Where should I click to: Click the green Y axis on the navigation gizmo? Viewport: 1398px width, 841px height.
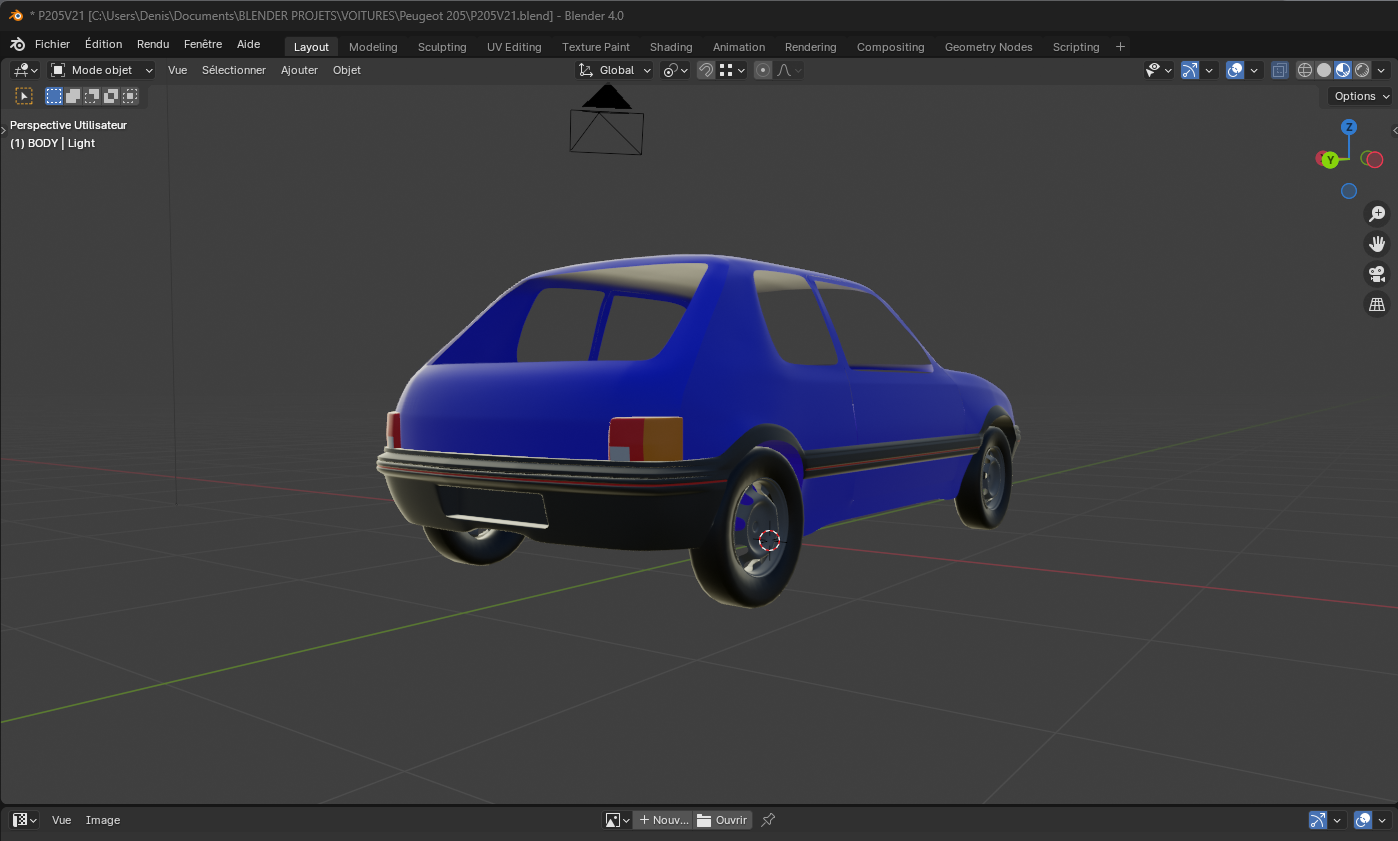coord(1330,160)
